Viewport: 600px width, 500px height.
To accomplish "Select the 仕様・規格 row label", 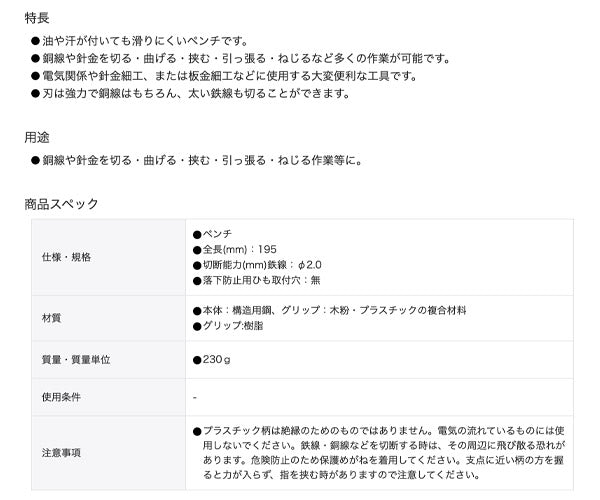I will (x=66, y=257).
